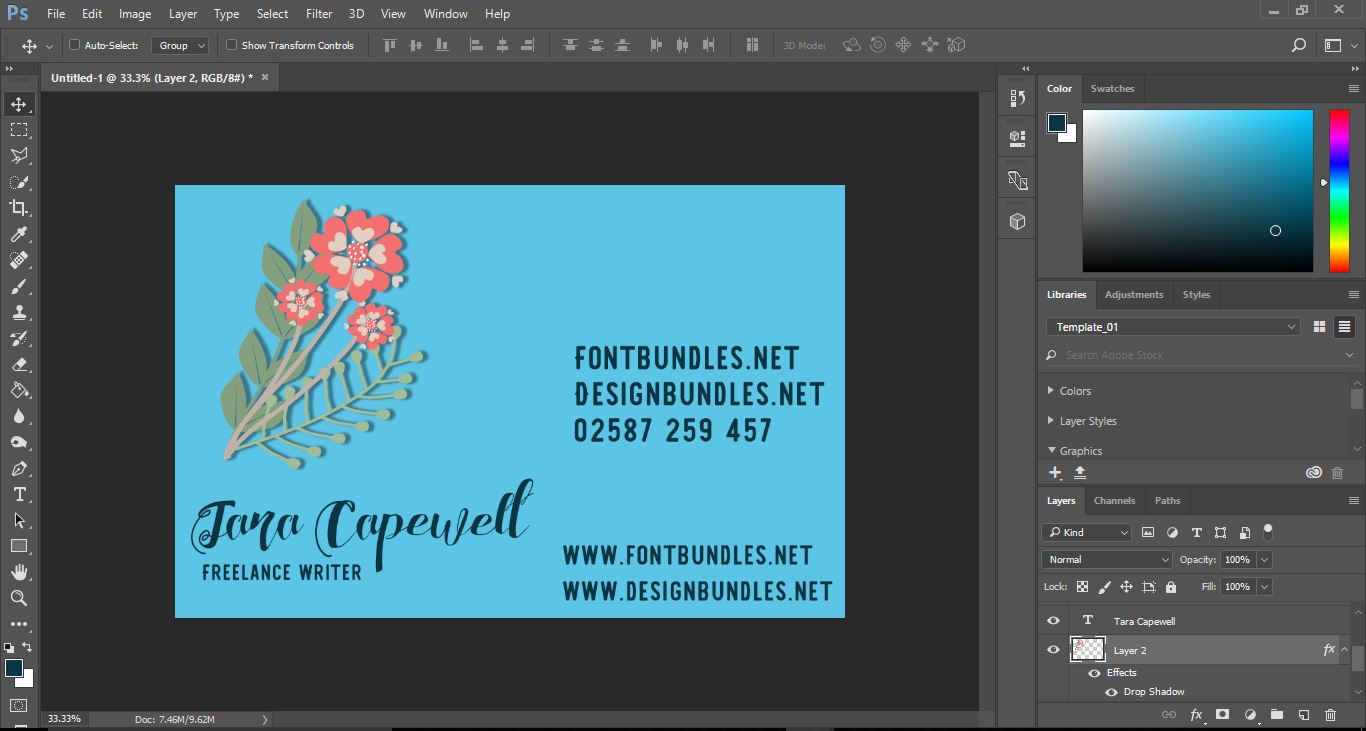
Task: Select the Hand tool
Action: (x=19, y=572)
